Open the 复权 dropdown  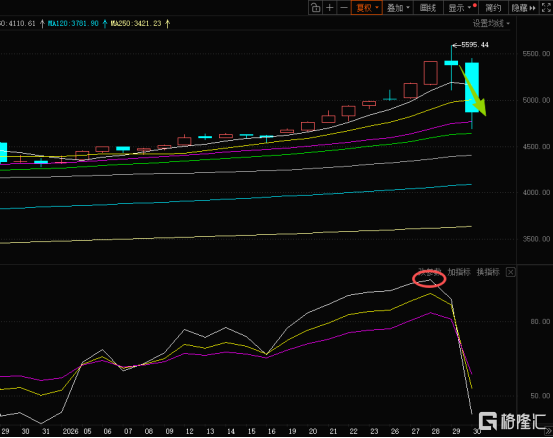pyautogui.click(x=367, y=7)
